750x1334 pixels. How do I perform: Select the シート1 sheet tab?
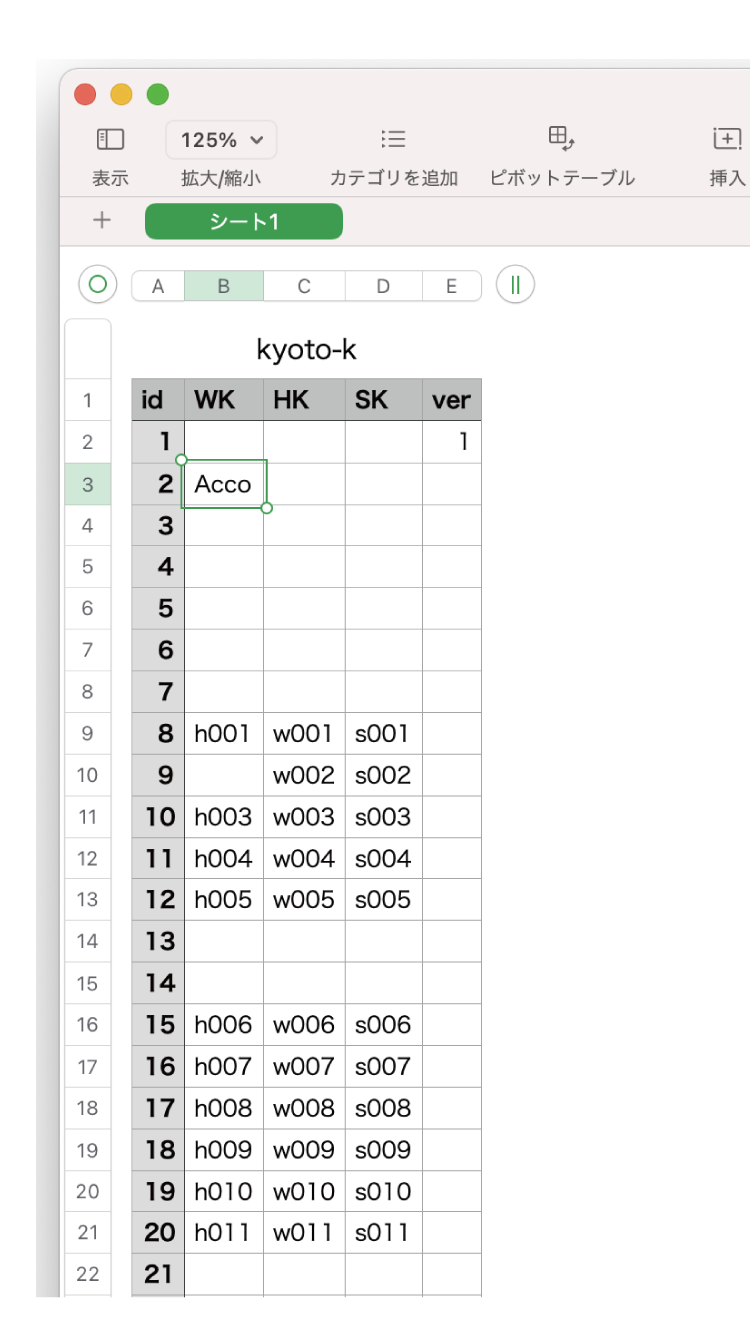click(244, 222)
